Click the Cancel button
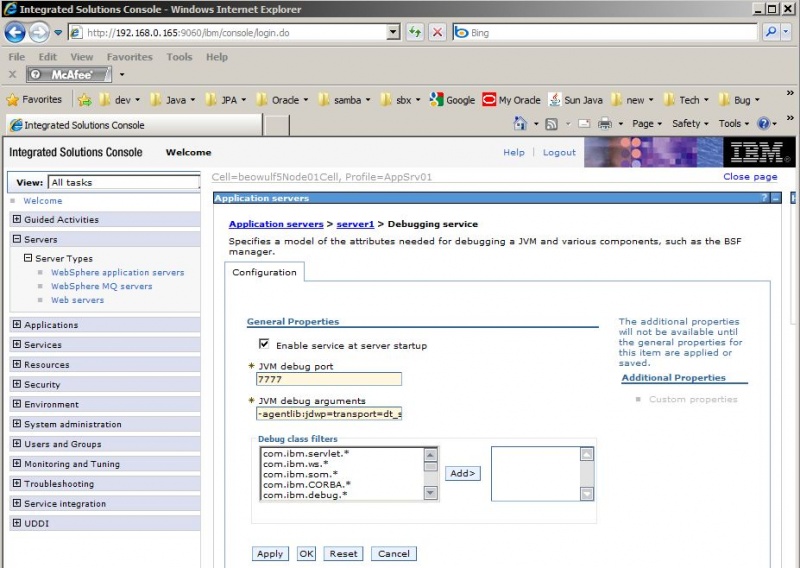This screenshot has height=568, width=800. pyautogui.click(x=393, y=554)
